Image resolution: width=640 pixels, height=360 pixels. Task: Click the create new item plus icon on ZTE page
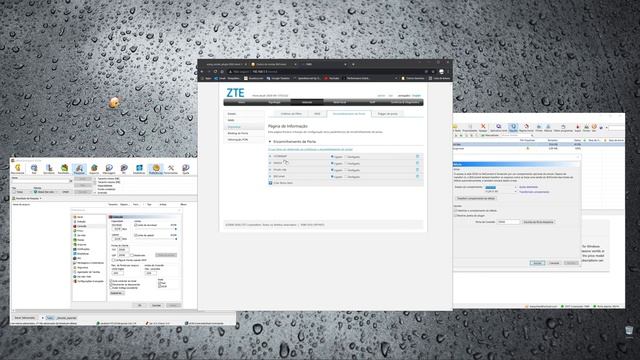(270, 183)
